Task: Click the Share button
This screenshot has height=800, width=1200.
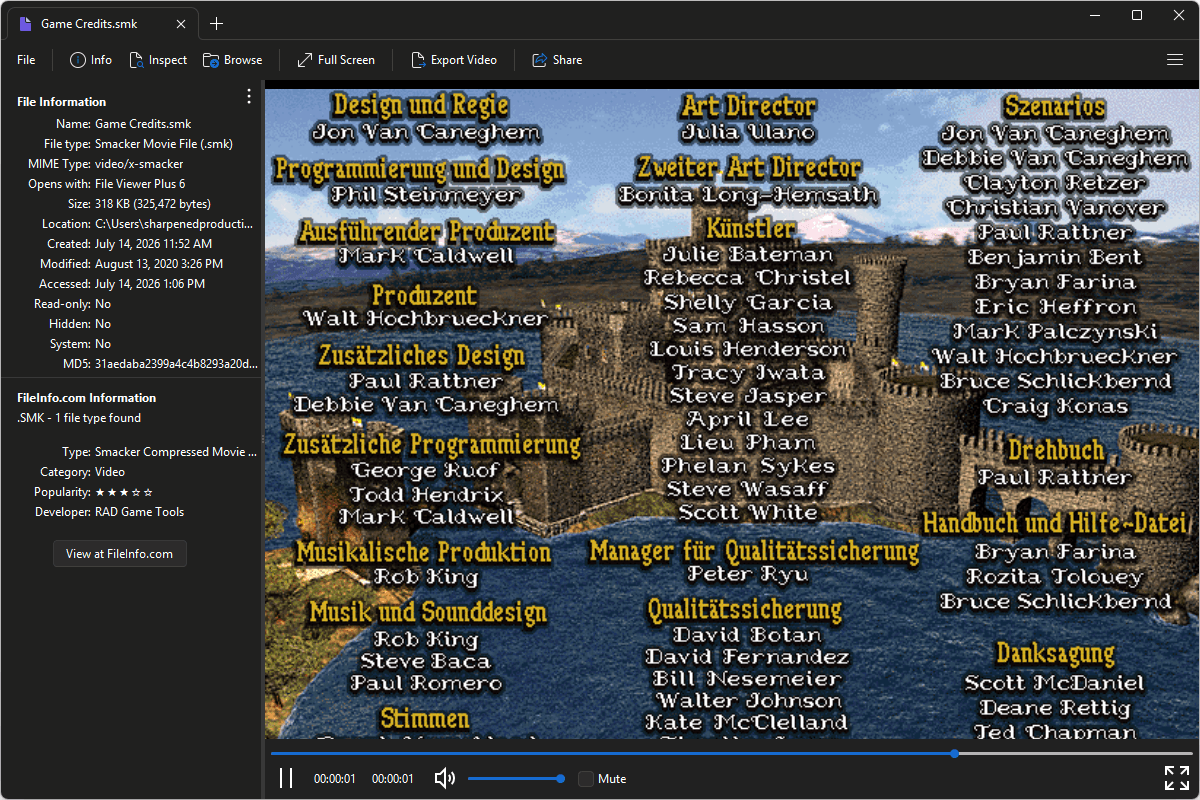Action: 557,60
